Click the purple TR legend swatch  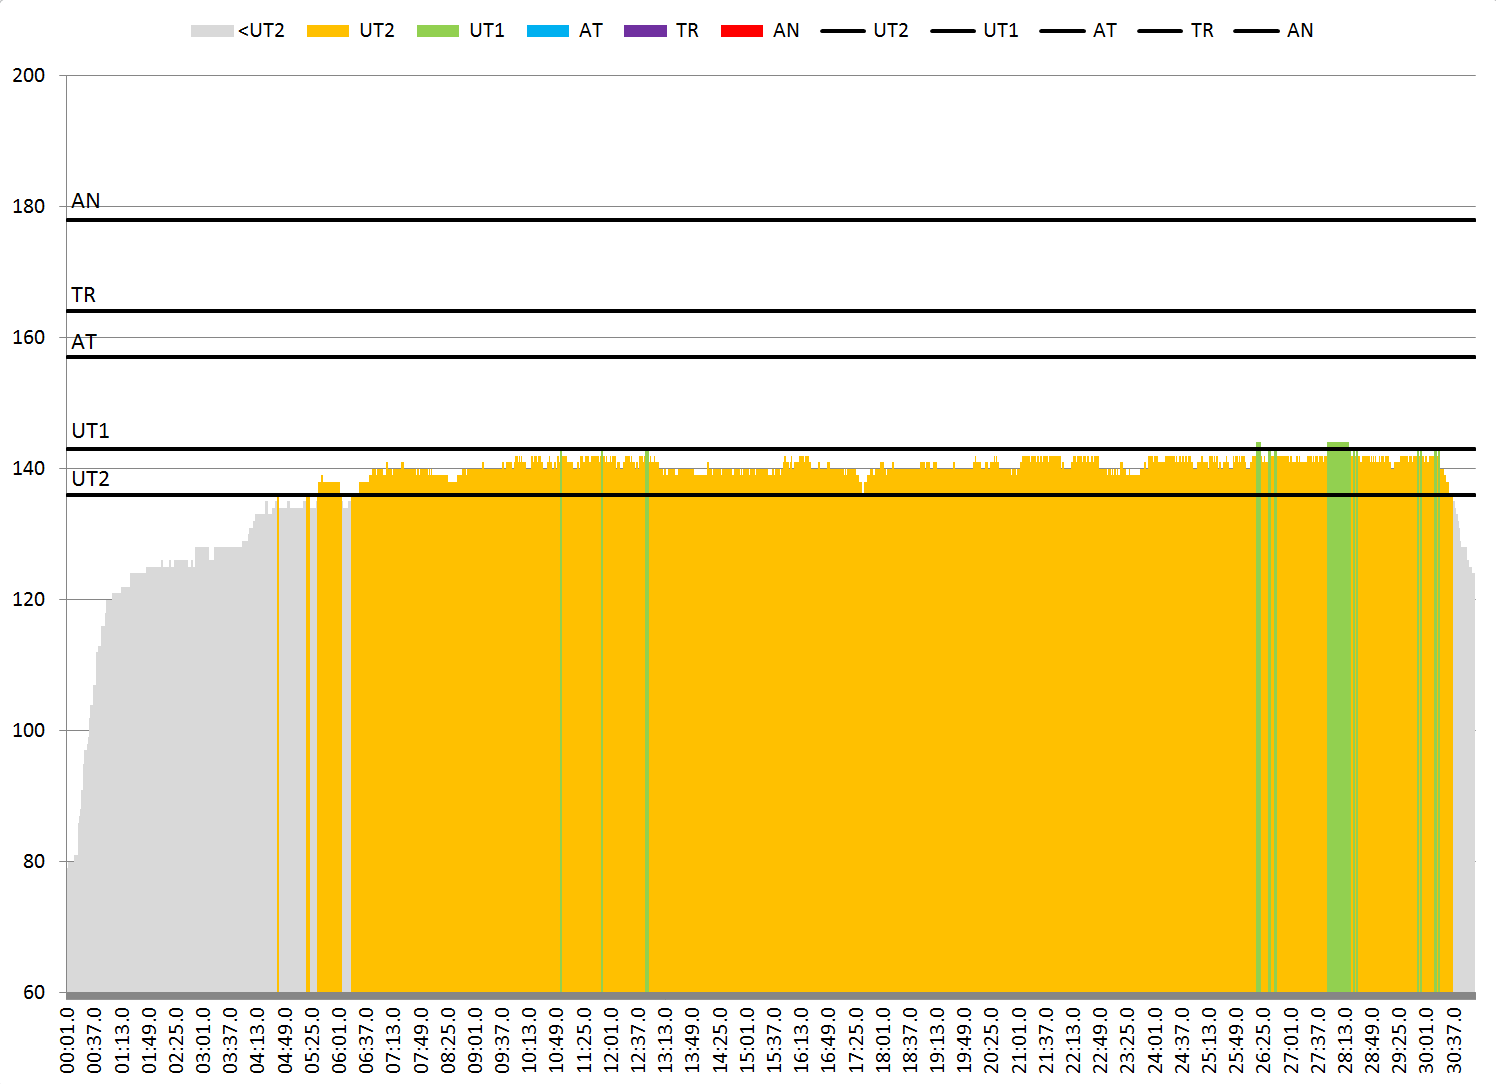coord(644,31)
